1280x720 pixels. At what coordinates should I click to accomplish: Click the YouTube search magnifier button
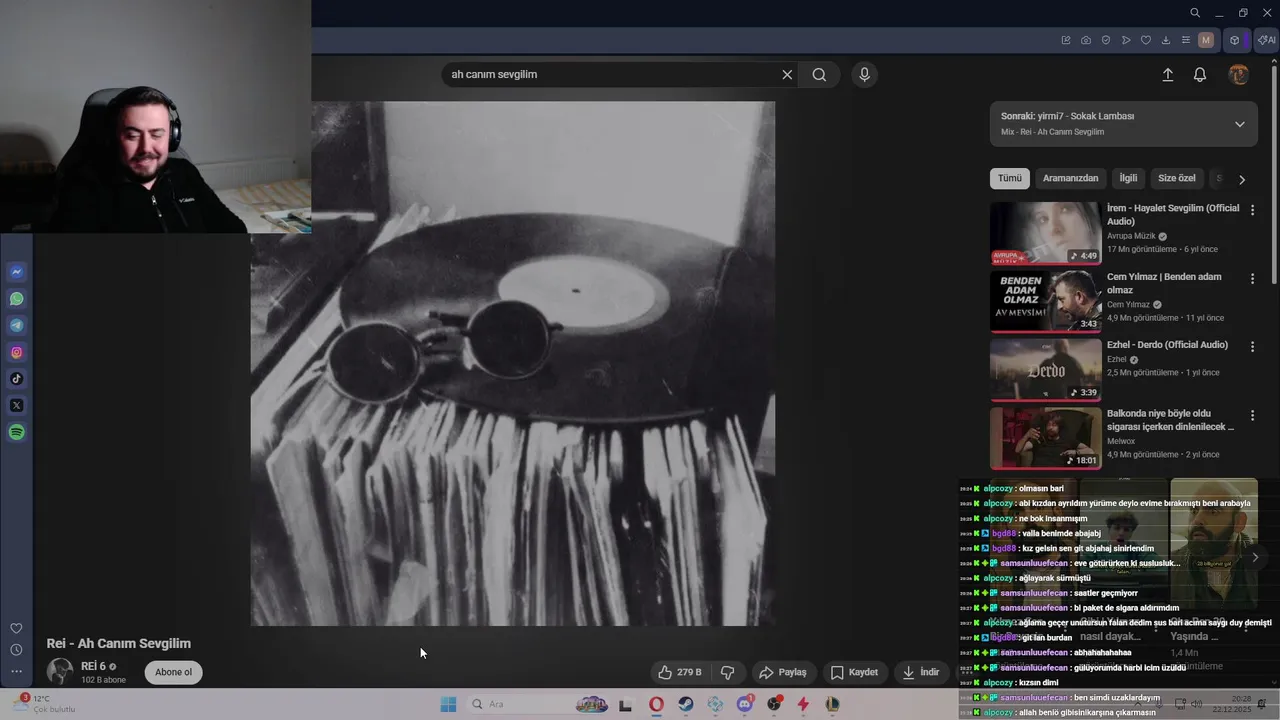(819, 74)
